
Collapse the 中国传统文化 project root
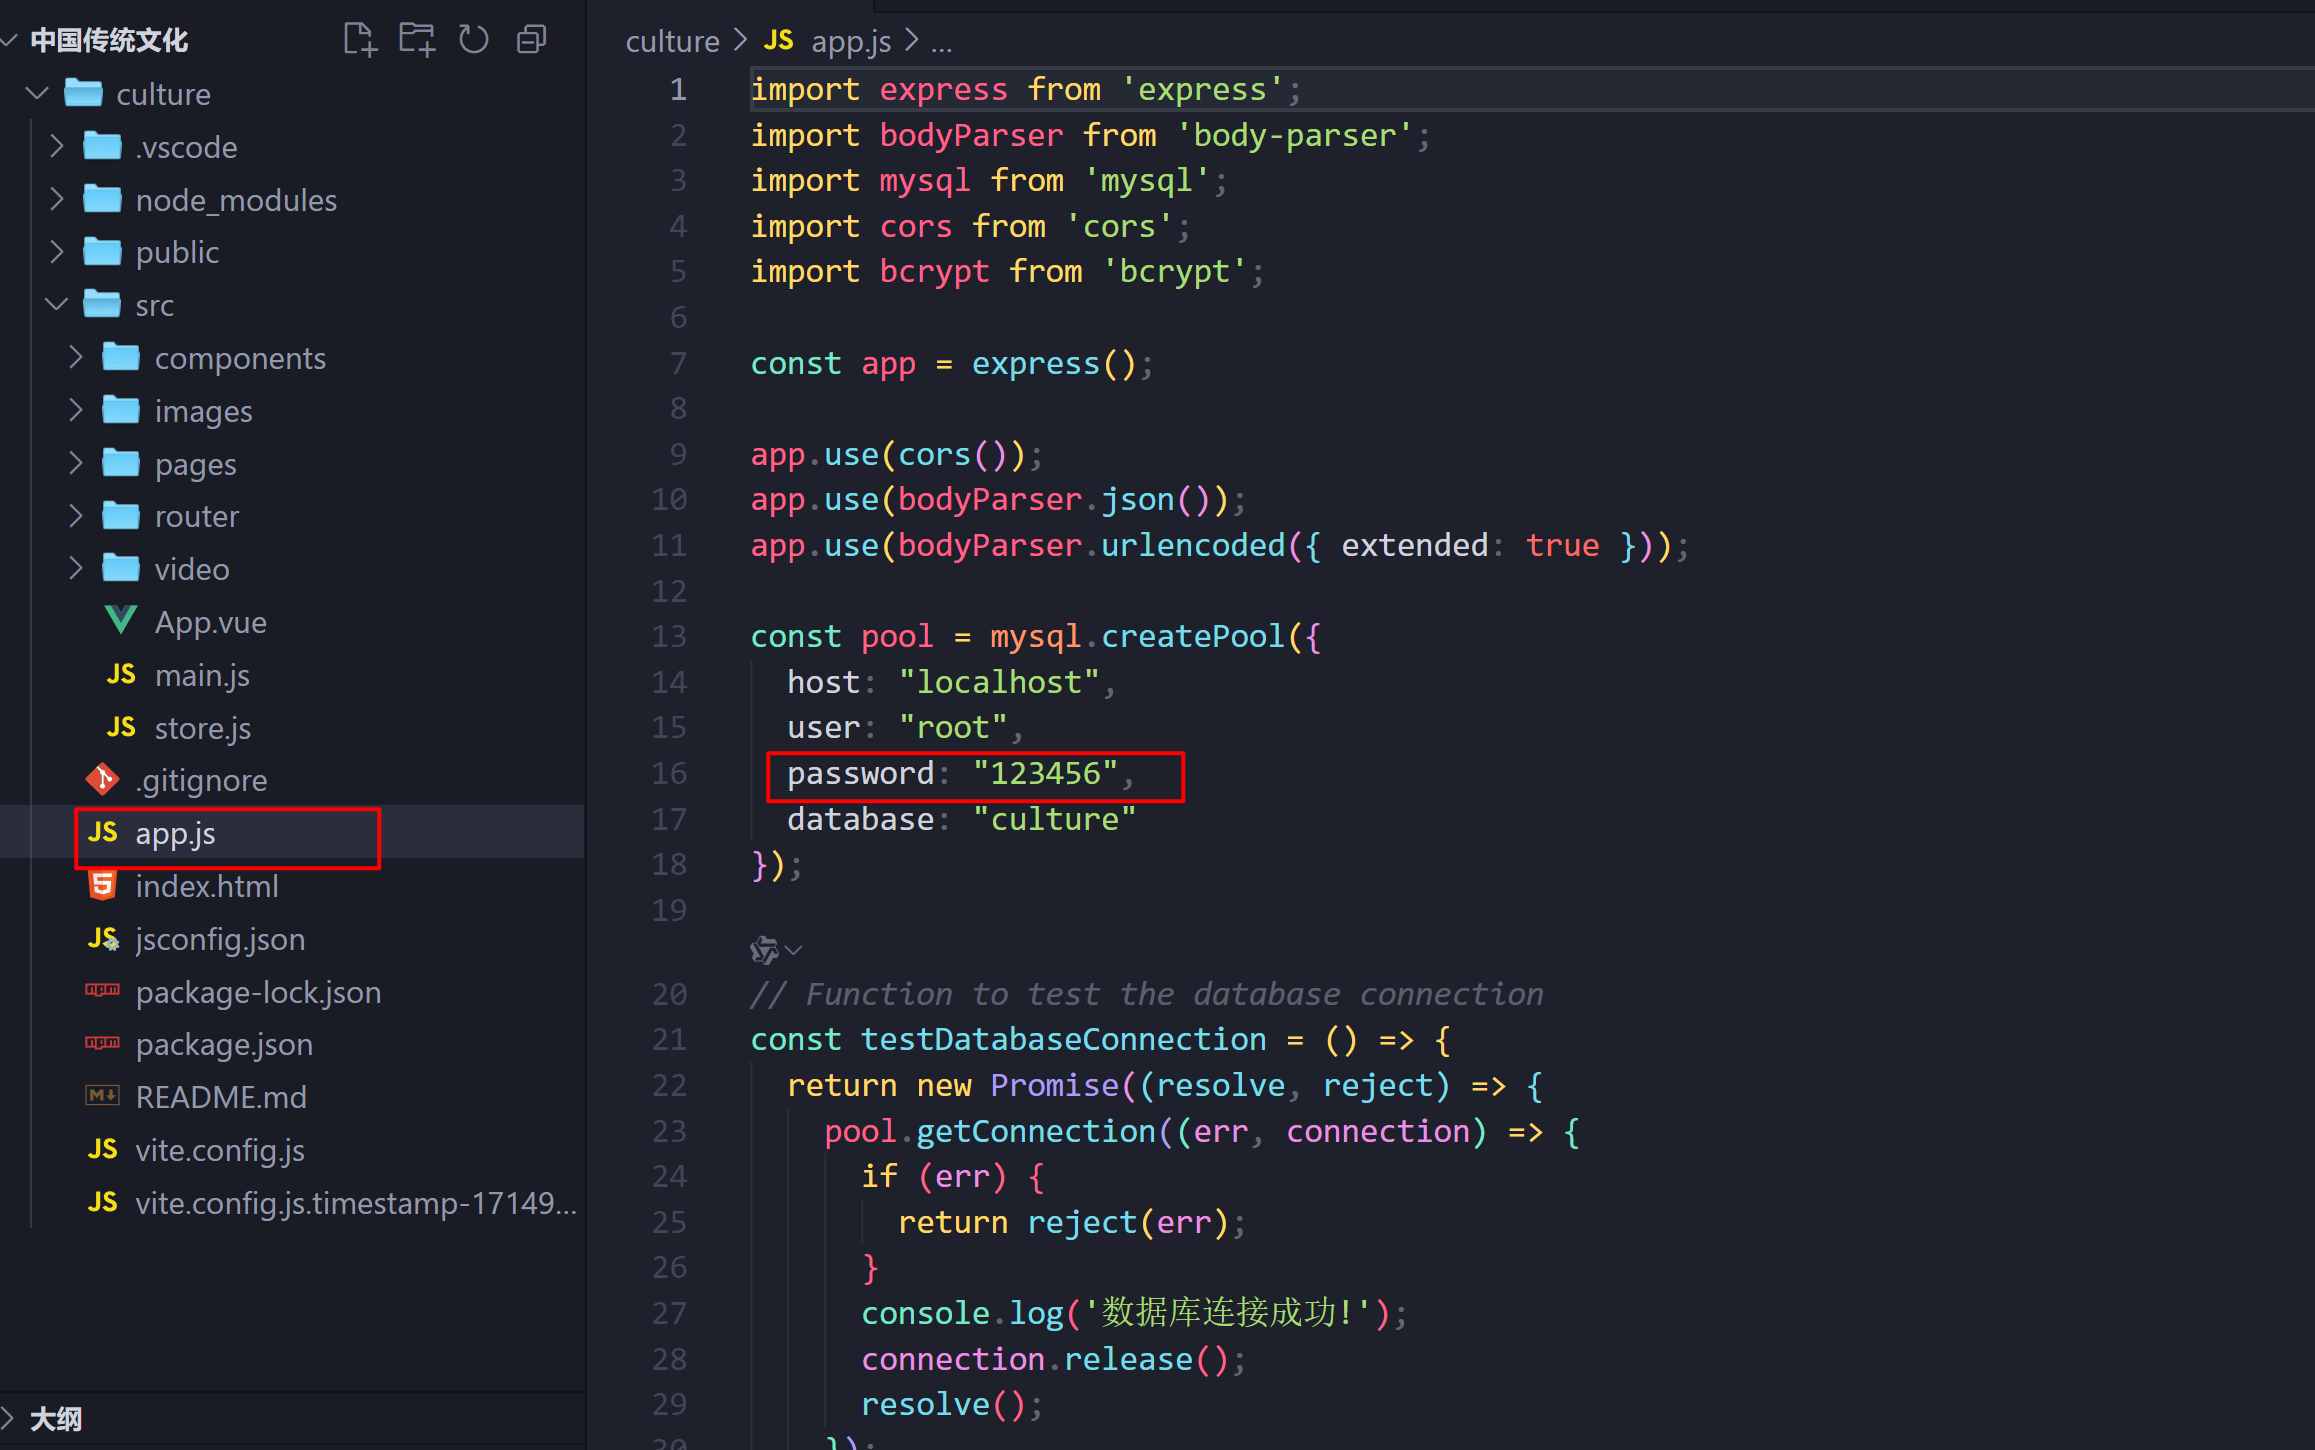[x=108, y=40]
